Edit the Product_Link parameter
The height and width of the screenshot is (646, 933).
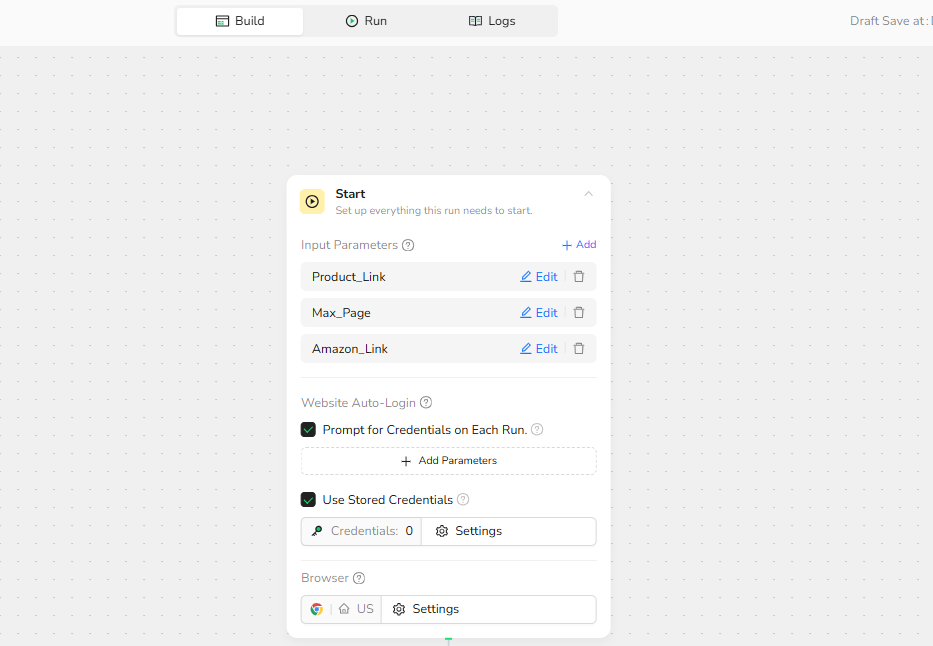[x=539, y=277]
